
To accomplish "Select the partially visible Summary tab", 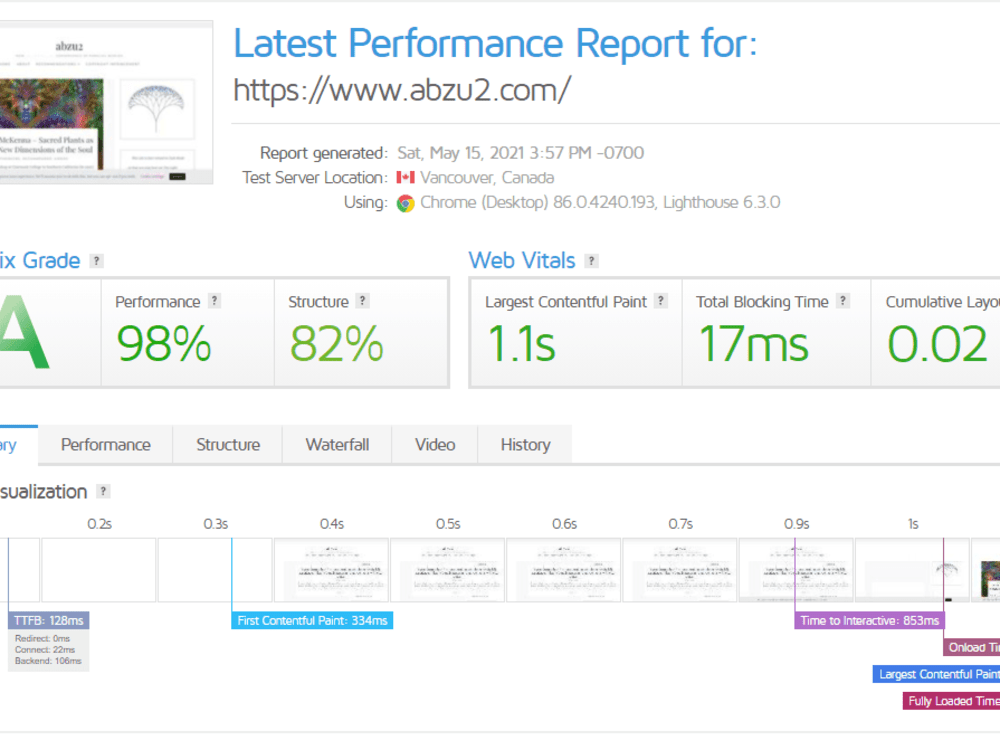I will pos(18,445).
